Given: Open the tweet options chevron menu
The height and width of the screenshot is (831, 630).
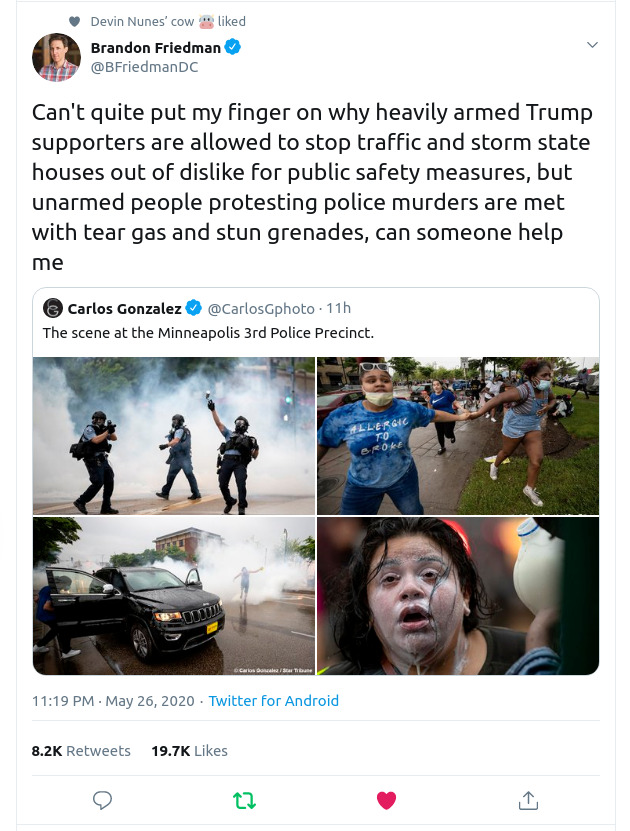Looking at the screenshot, I should 592,45.
